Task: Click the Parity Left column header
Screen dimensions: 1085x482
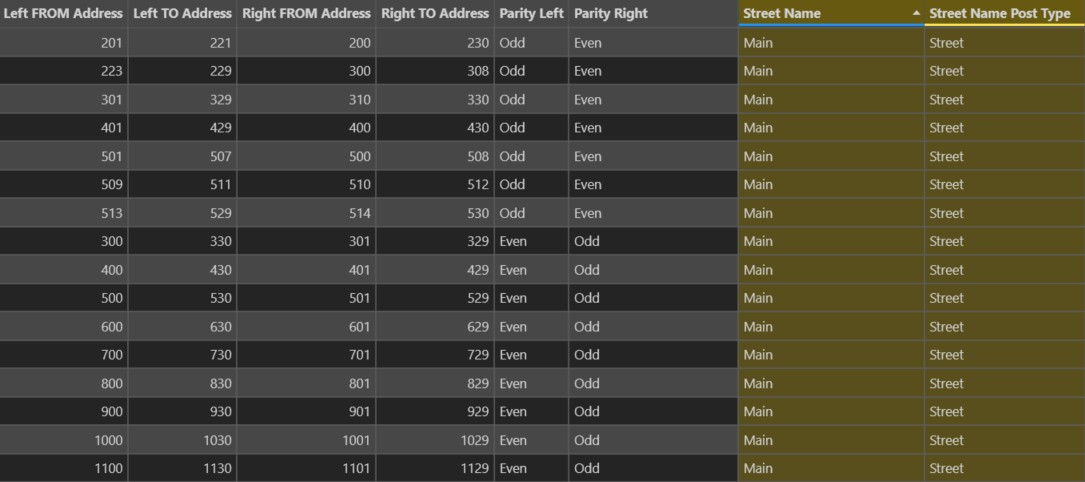Action: tap(531, 13)
